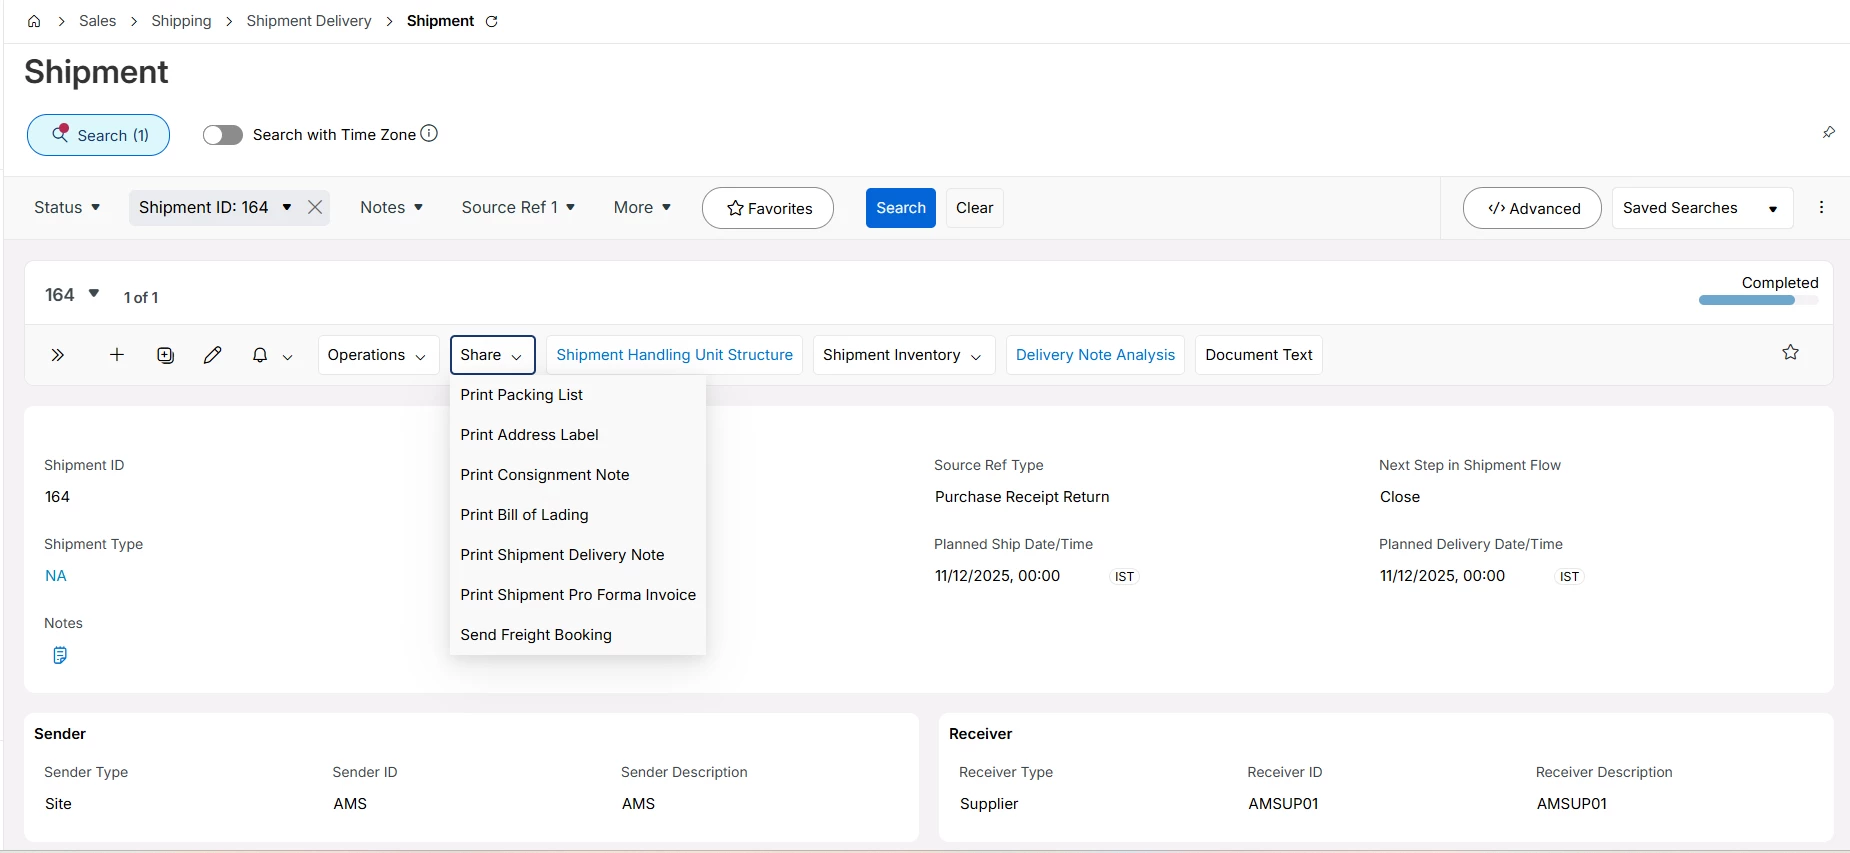Image resolution: width=1850 pixels, height=853 pixels.
Task: Click the home icon in breadcrumb
Action: pos(34,21)
